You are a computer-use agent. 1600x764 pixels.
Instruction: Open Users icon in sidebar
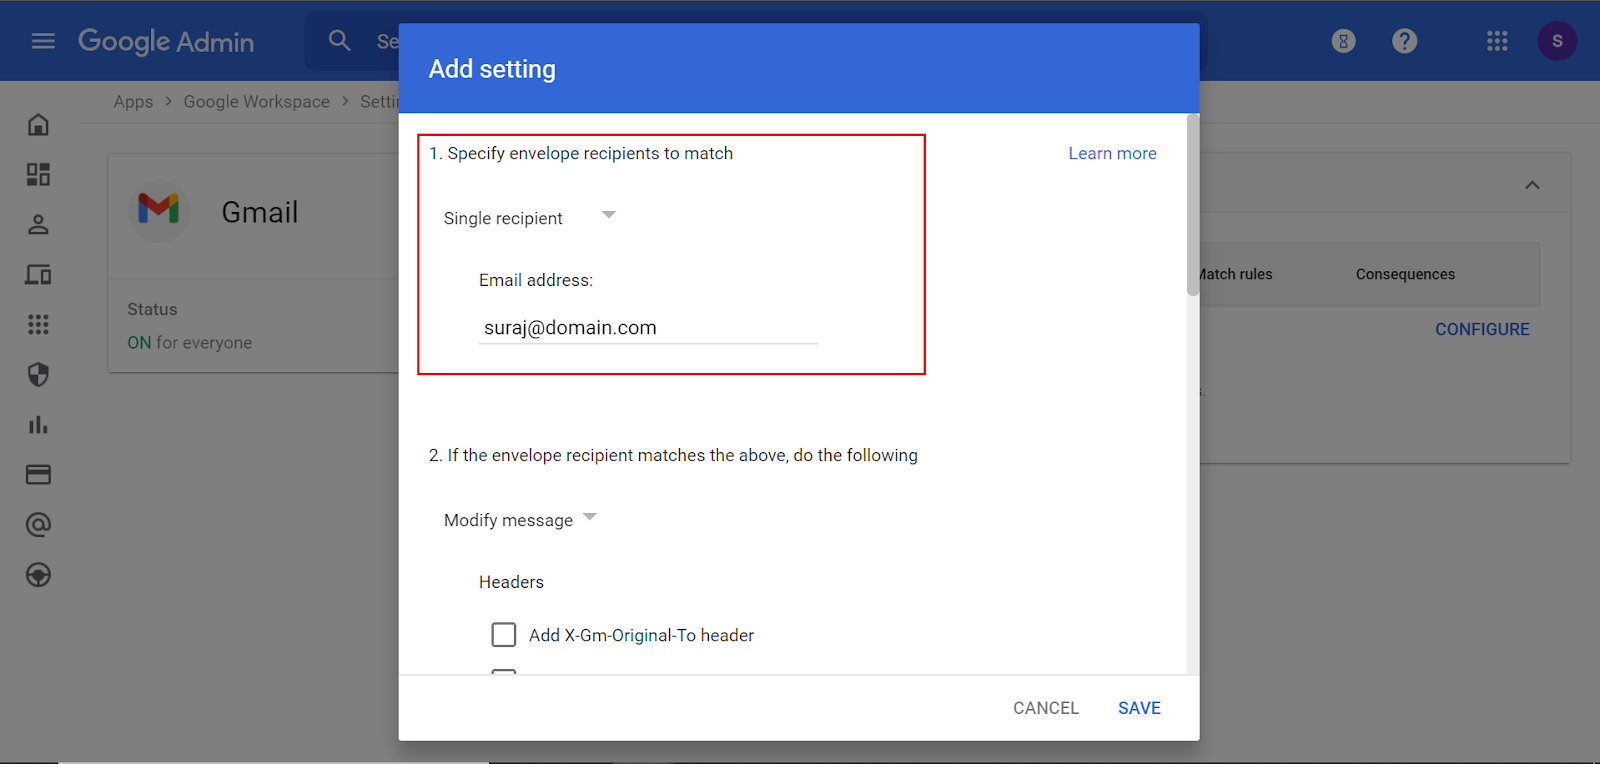tap(38, 225)
